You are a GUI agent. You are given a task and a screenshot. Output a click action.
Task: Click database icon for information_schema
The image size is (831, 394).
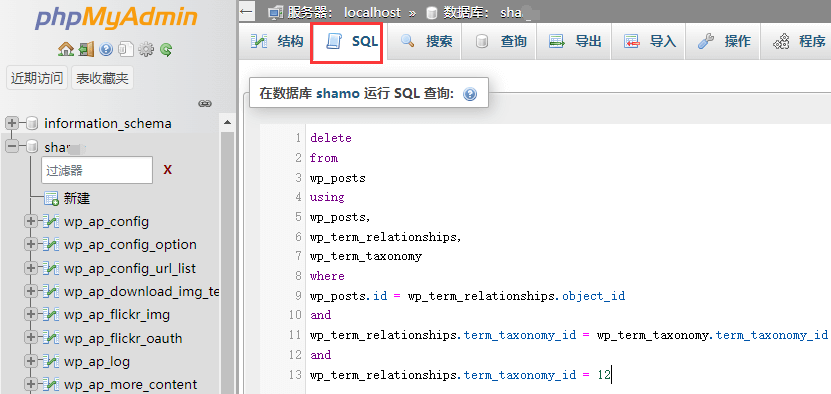tap(32, 124)
